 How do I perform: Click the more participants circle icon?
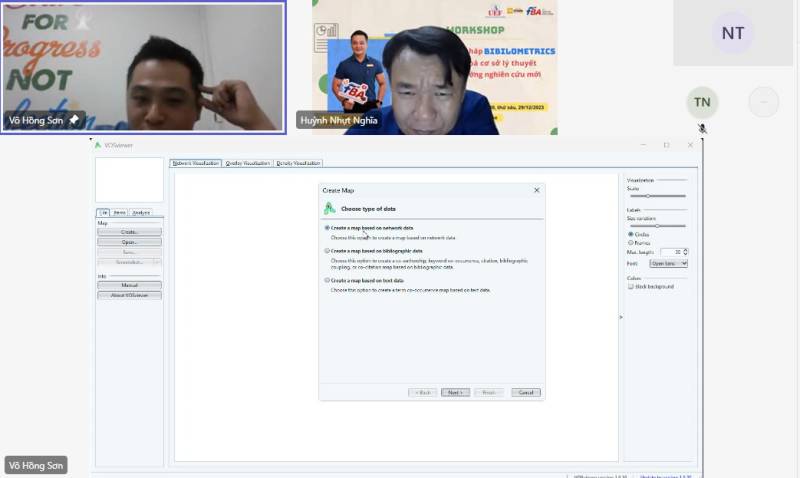764,102
